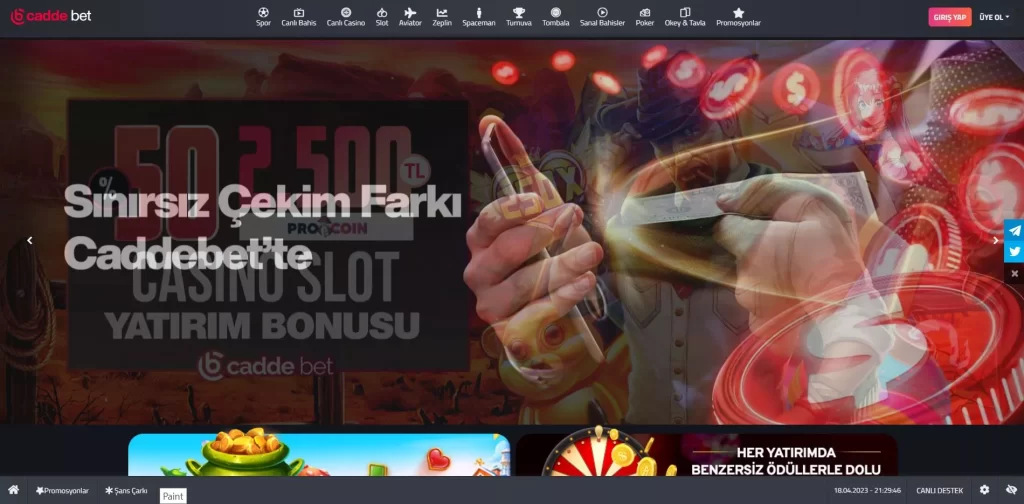This screenshot has width=1024, height=504.
Task: Show the previous banner slide
Action: point(29,240)
